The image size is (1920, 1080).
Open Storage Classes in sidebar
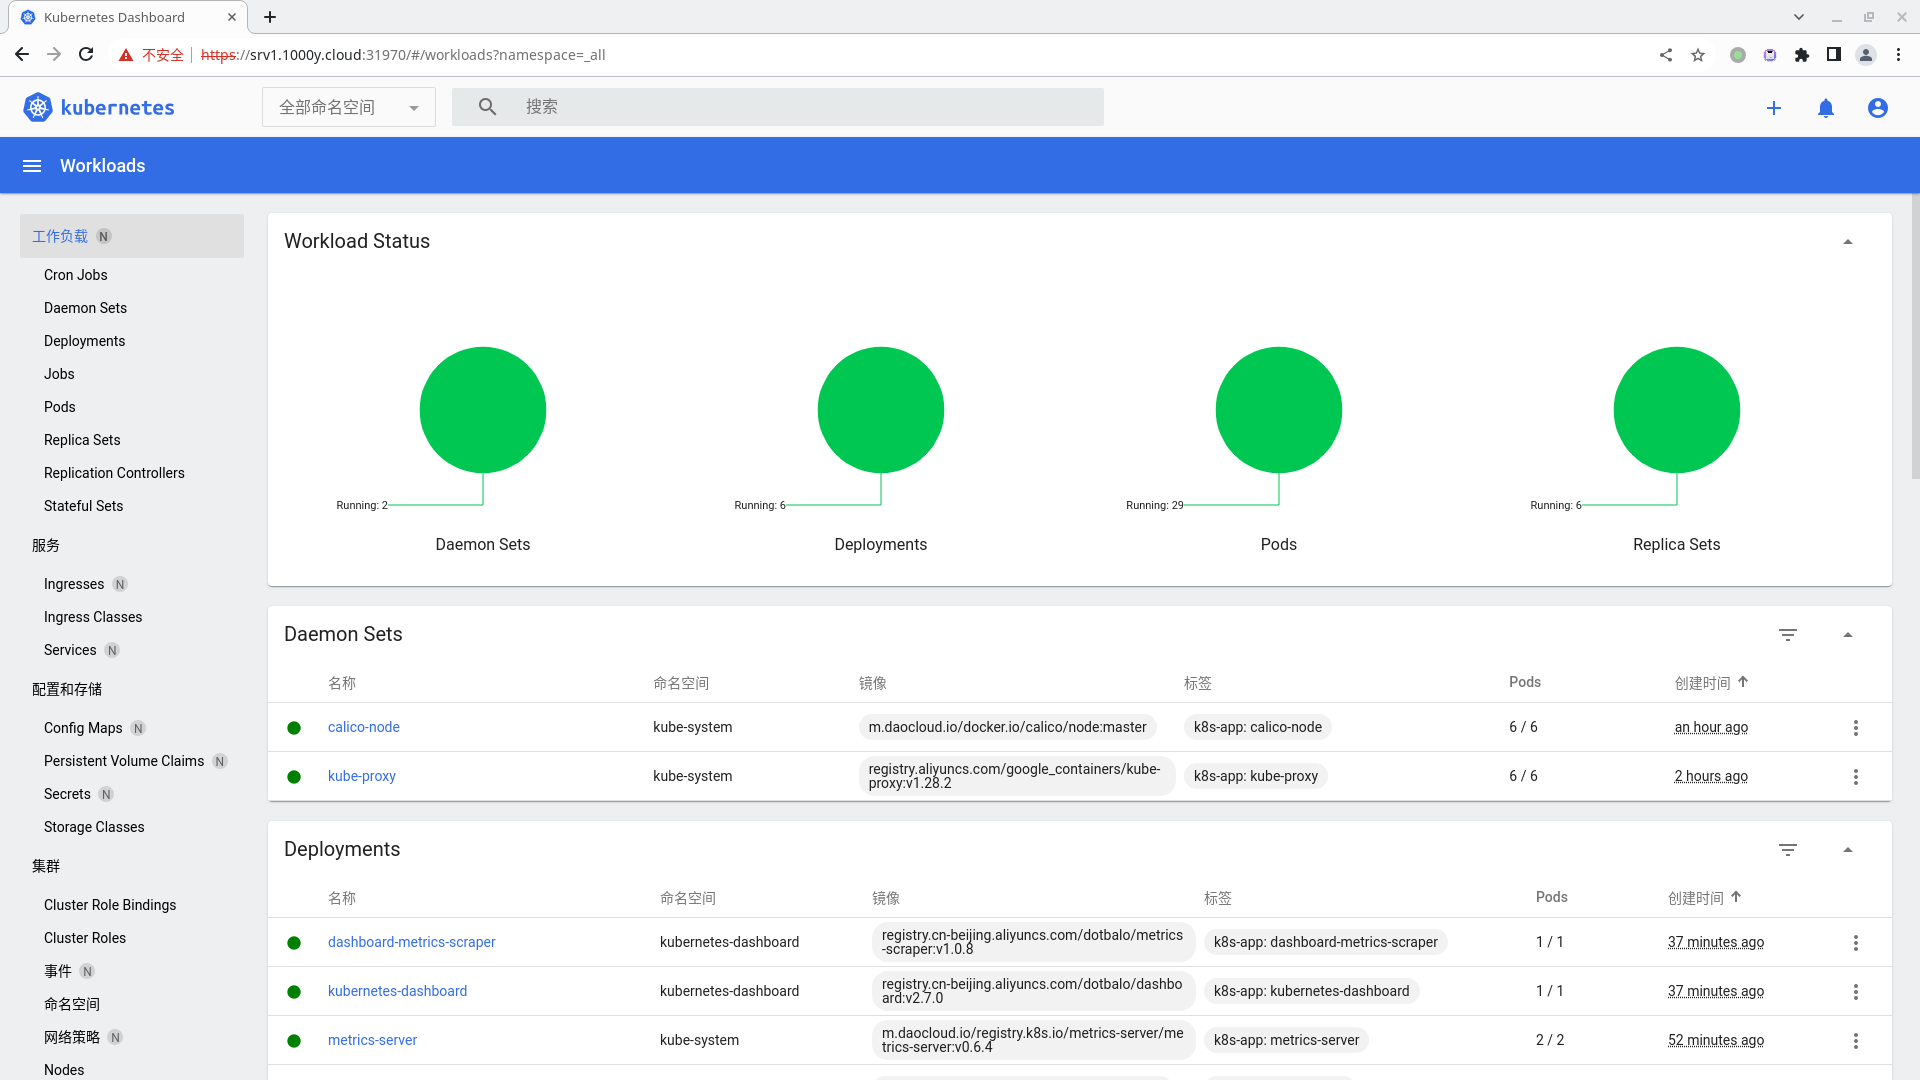(x=94, y=827)
